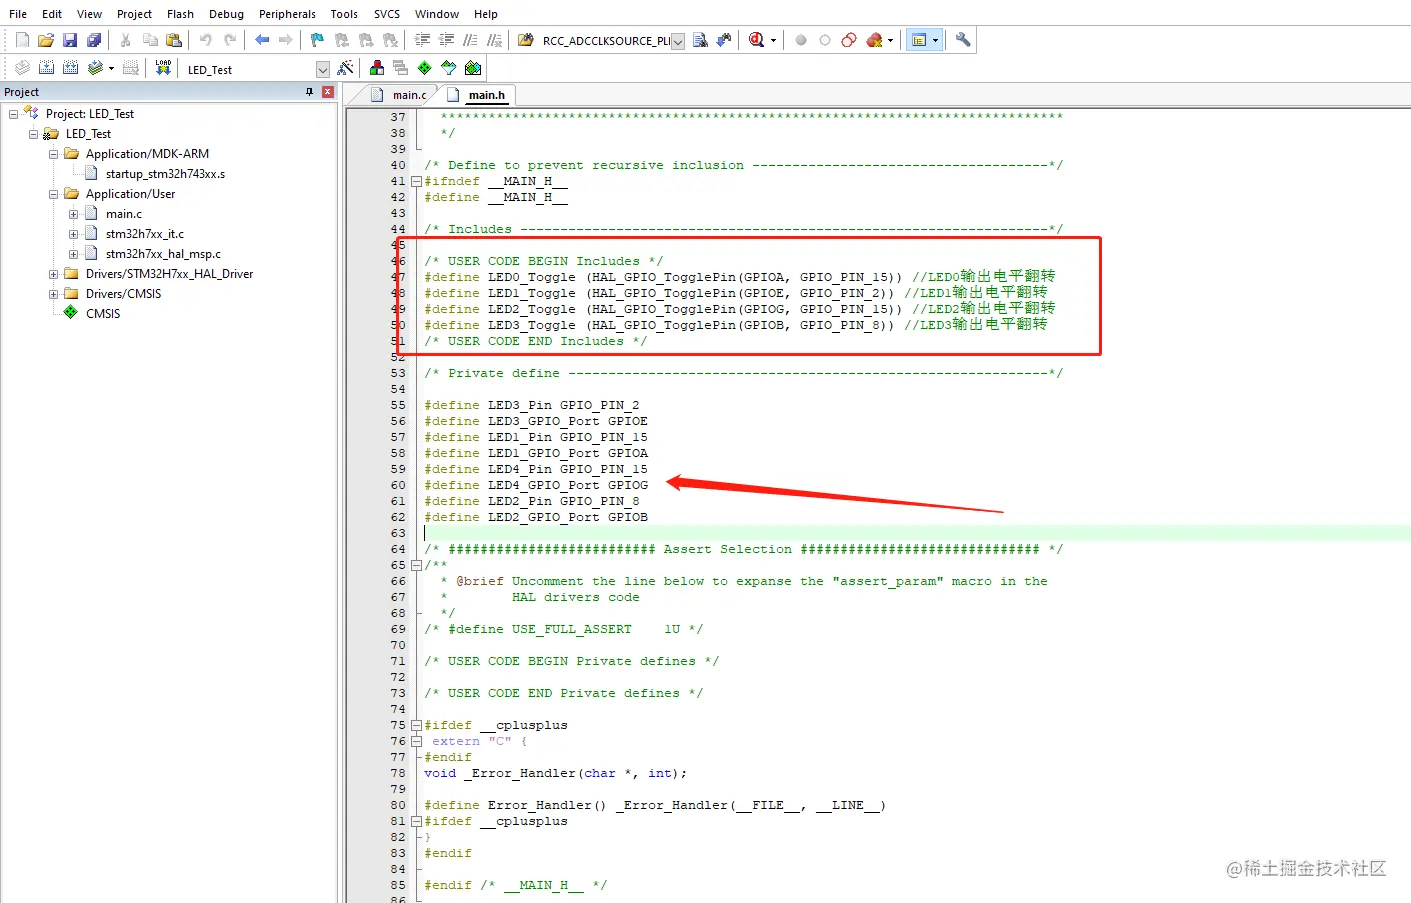This screenshot has height=903, width=1411.
Task: Open the Manage Project Items icon
Action: 377,68
